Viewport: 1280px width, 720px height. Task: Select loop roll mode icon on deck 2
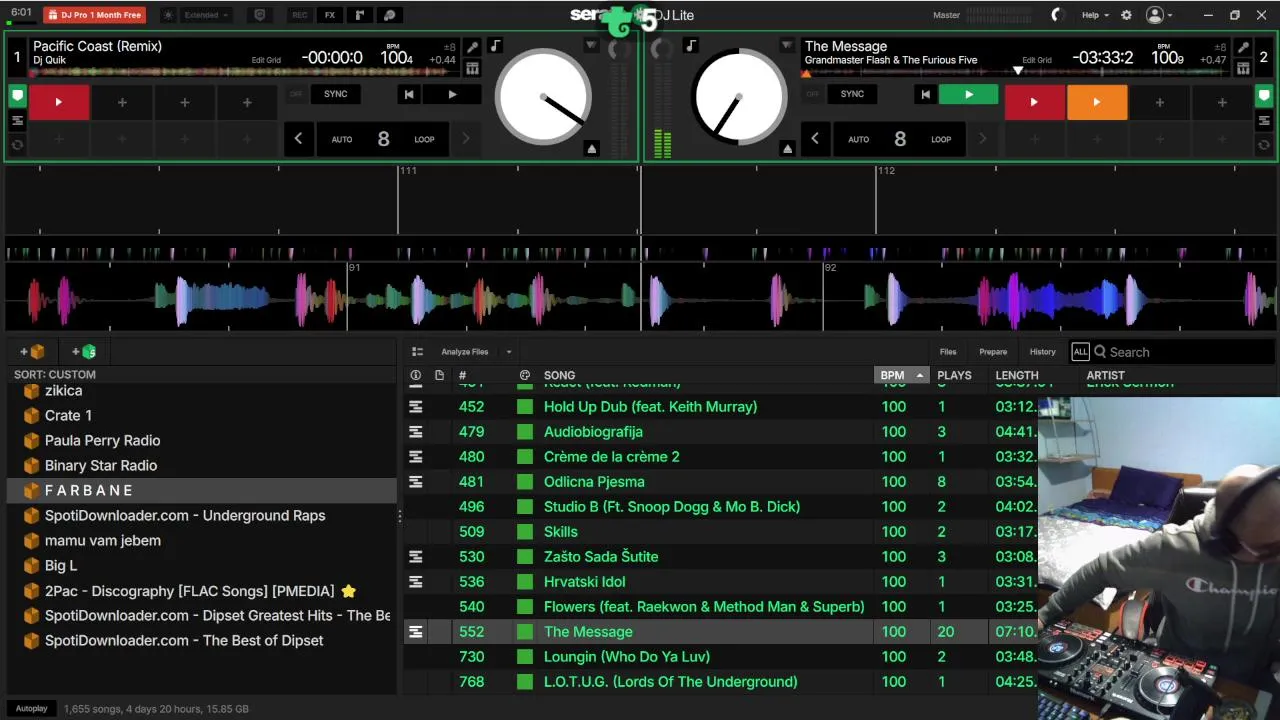coord(1263,145)
